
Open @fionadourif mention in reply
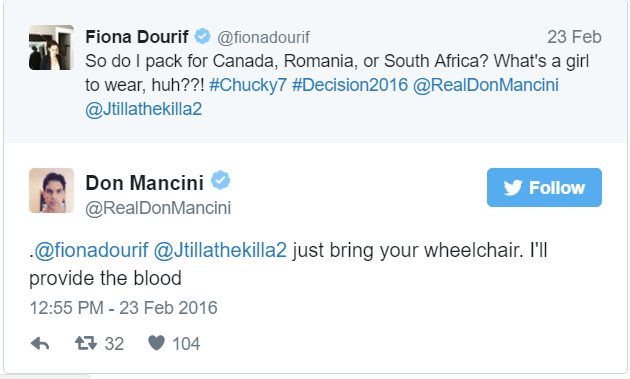[x=91, y=250]
